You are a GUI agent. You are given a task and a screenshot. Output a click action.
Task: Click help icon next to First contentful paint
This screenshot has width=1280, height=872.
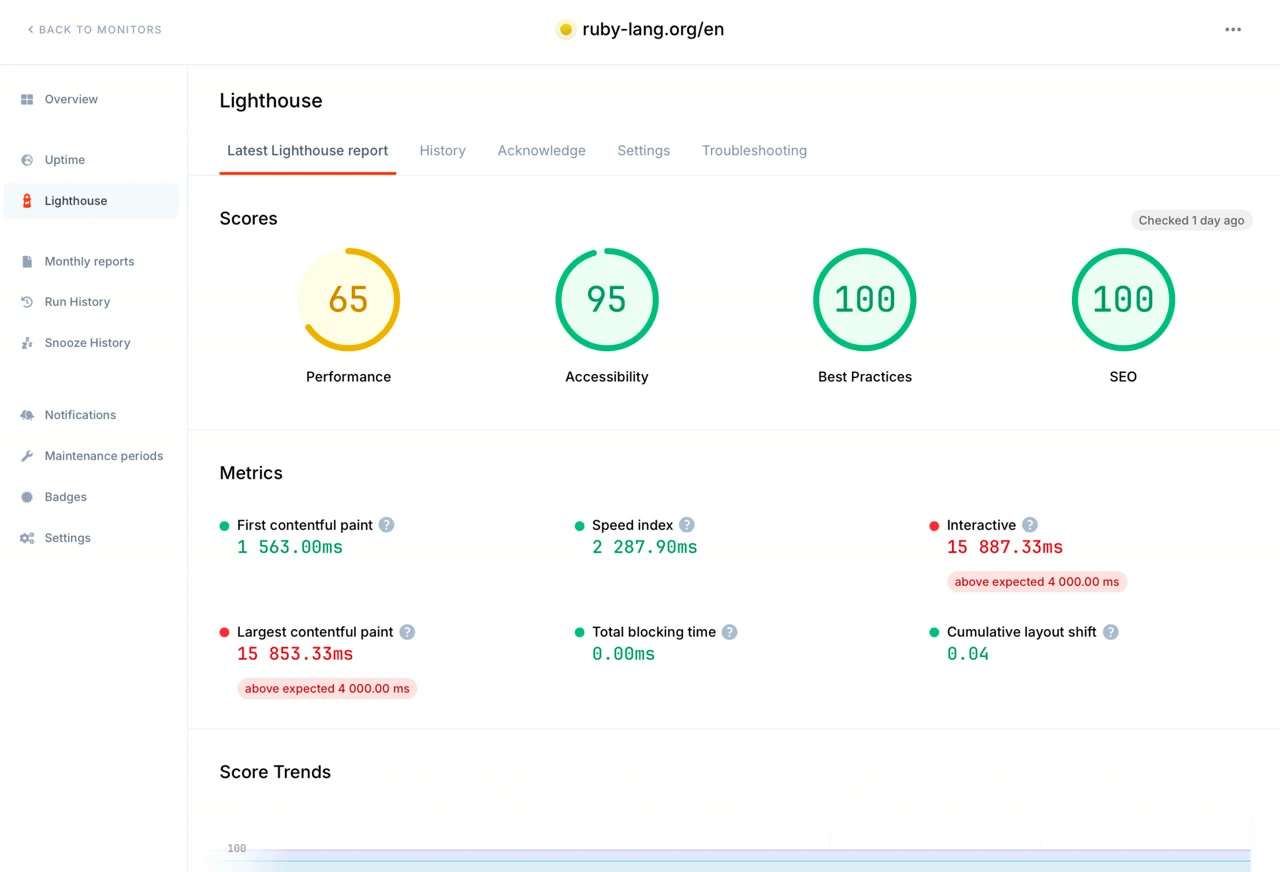coord(386,525)
